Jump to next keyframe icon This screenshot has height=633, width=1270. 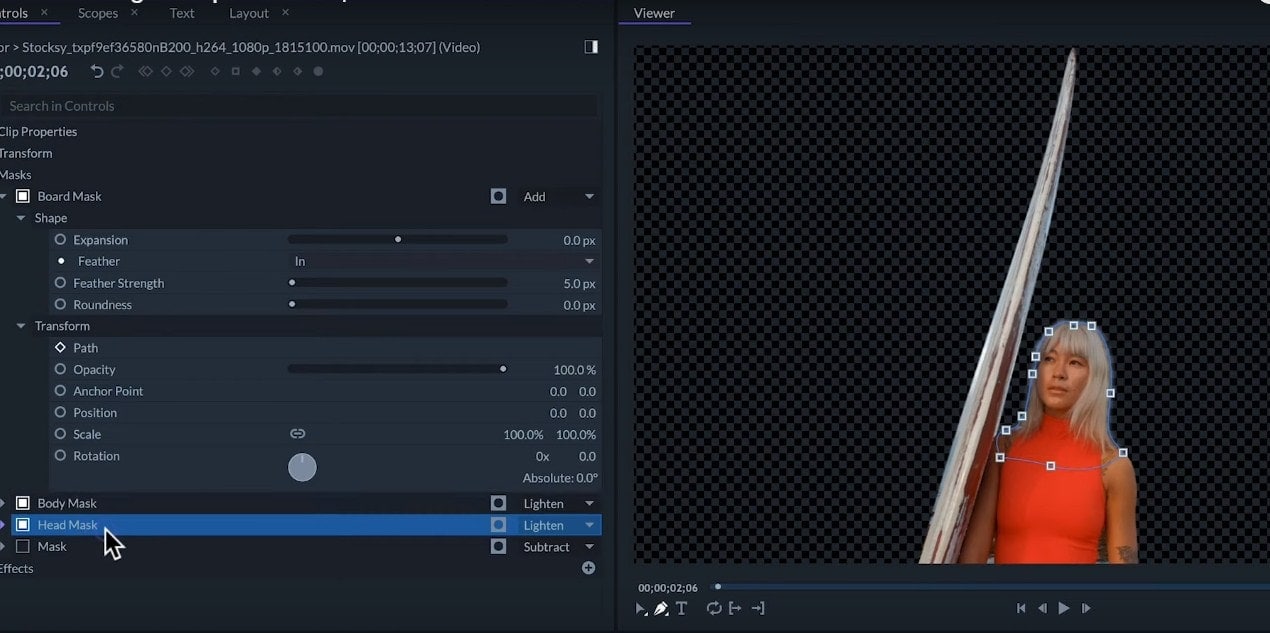tap(186, 71)
